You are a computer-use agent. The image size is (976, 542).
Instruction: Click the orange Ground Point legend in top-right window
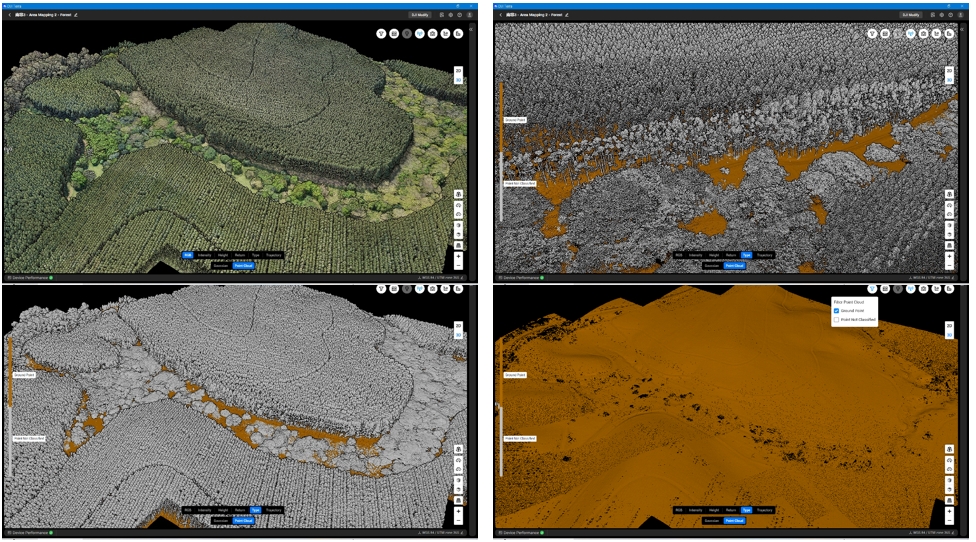coord(515,120)
